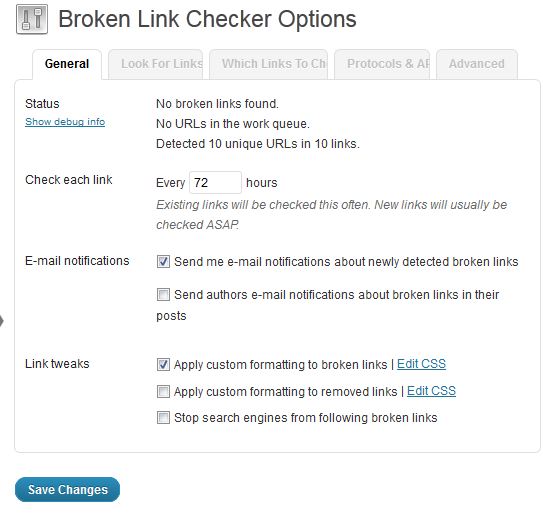Enable Stop search engines from following broken links
The height and width of the screenshot is (523, 543).
coord(163,418)
